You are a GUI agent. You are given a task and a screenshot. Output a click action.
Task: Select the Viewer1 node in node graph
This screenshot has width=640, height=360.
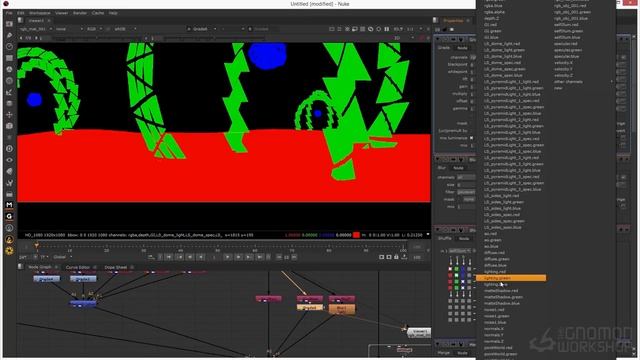pos(419,333)
